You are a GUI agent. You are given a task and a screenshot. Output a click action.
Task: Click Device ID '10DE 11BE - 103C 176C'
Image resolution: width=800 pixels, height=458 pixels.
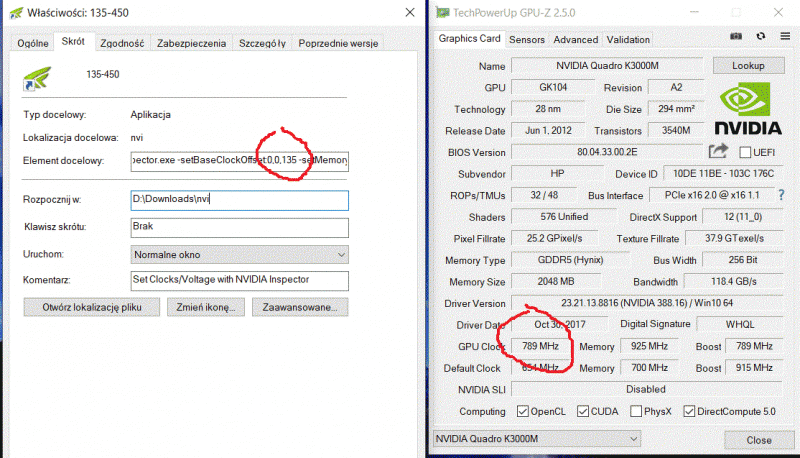click(x=723, y=173)
